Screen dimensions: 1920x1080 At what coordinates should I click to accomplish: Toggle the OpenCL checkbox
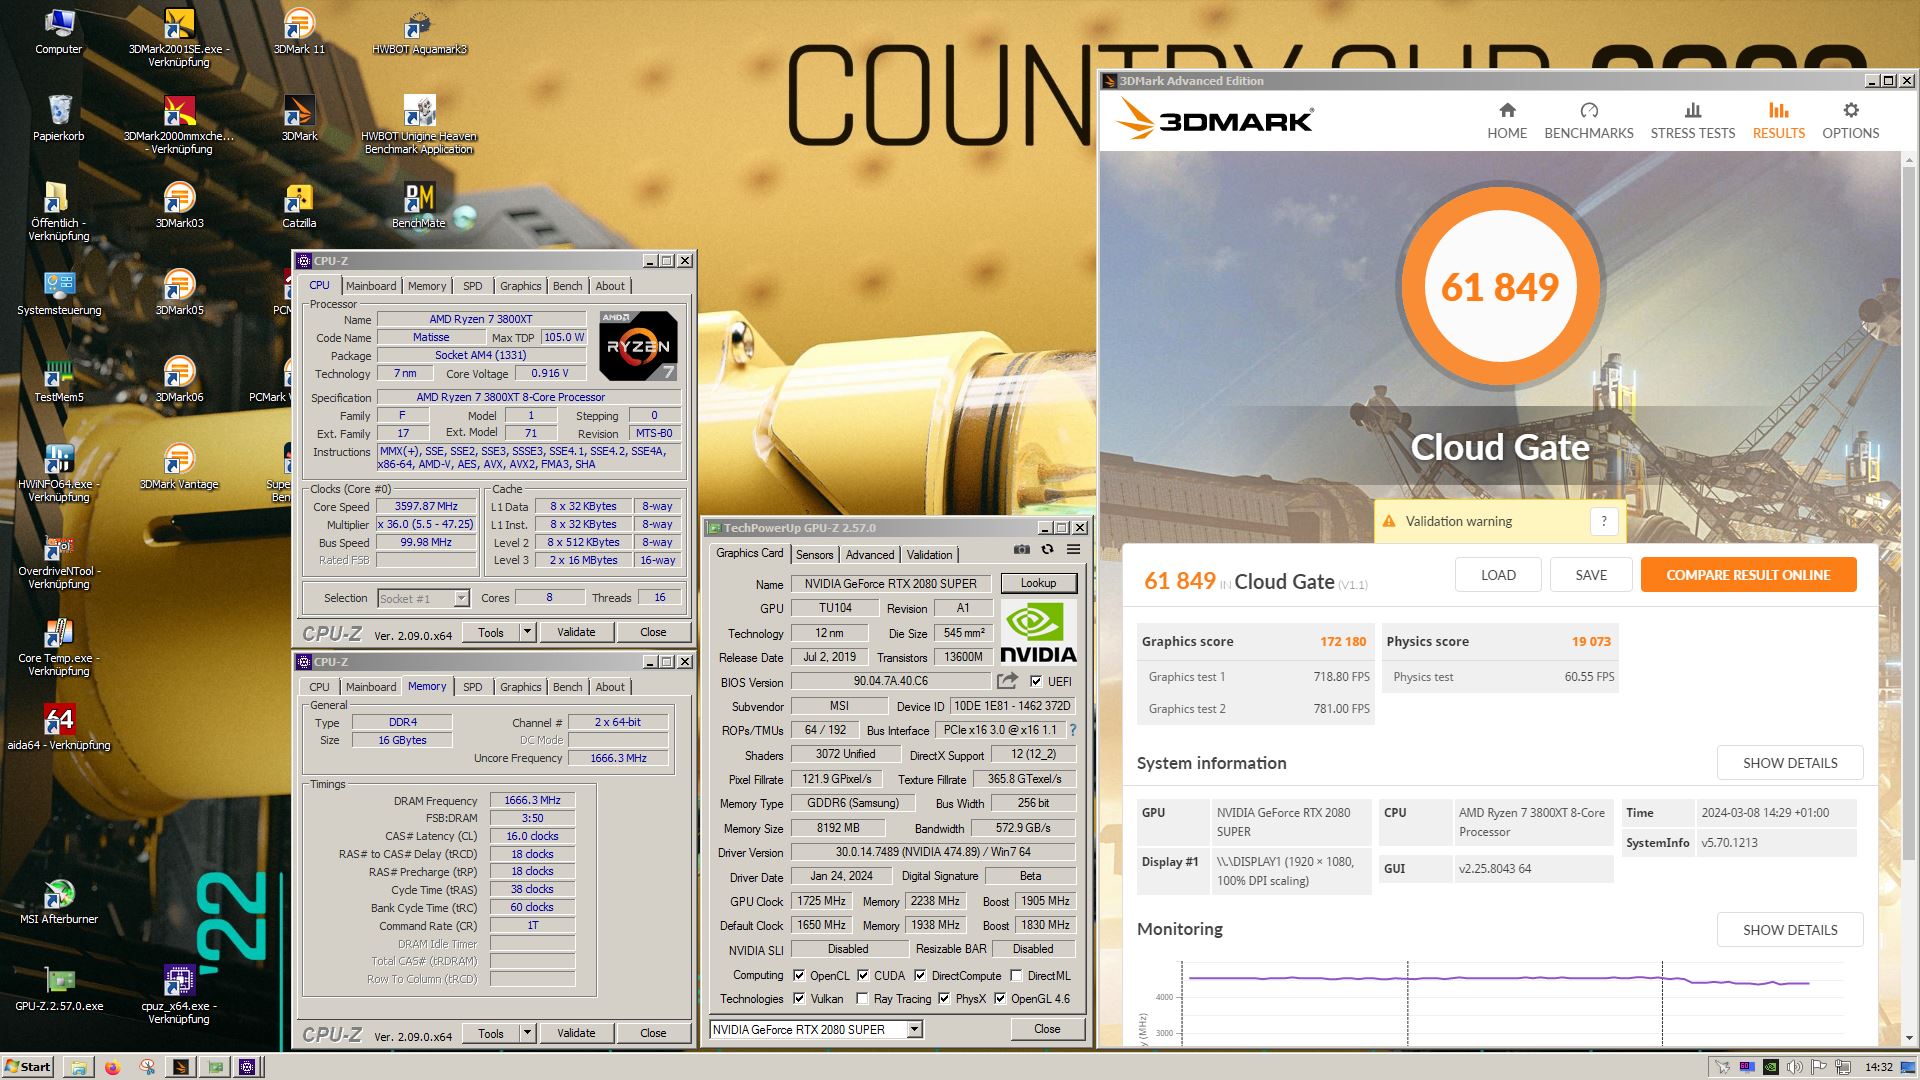798,975
